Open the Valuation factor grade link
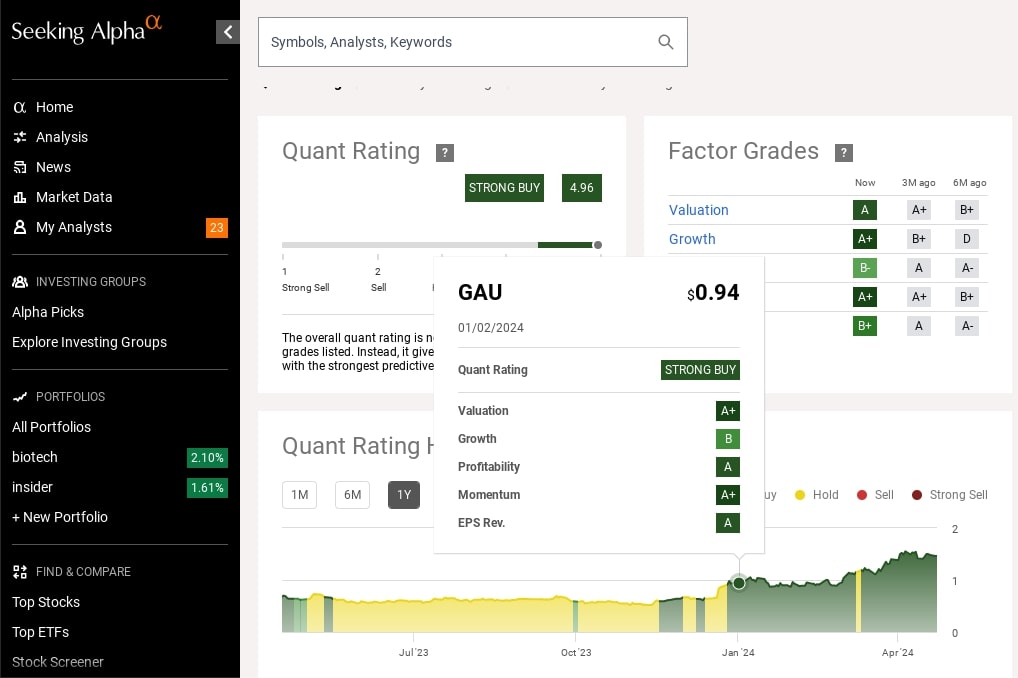The height and width of the screenshot is (678, 1018). [698, 210]
